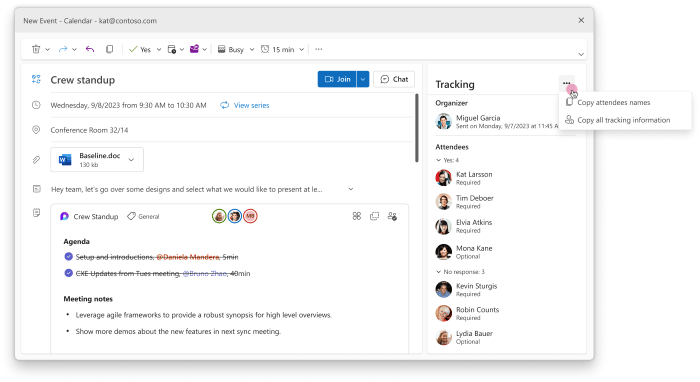Expand the ribbon with bottom-right chevron

(581, 54)
